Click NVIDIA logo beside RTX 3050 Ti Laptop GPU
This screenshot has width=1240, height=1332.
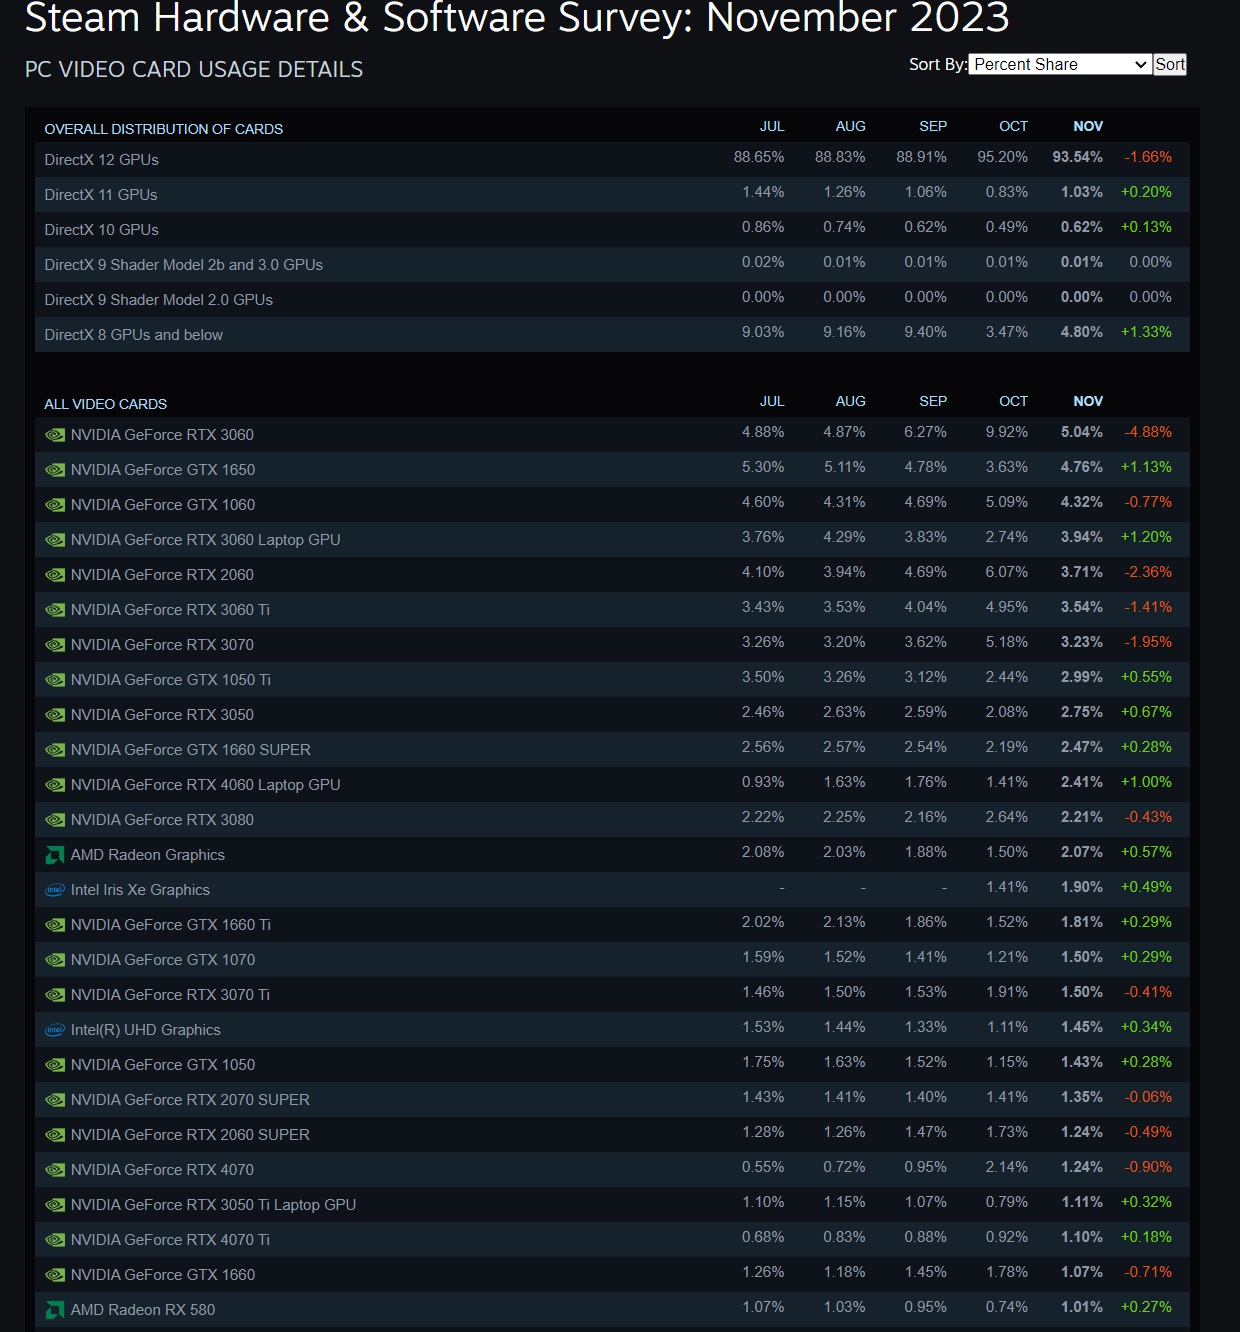[x=55, y=1205]
